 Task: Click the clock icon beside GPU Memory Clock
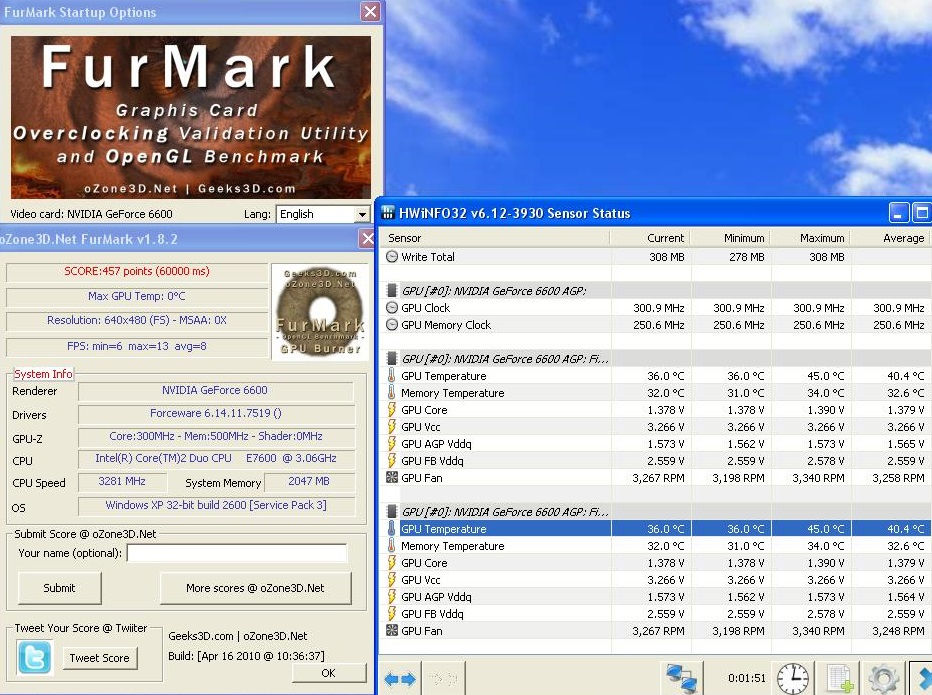pos(392,325)
